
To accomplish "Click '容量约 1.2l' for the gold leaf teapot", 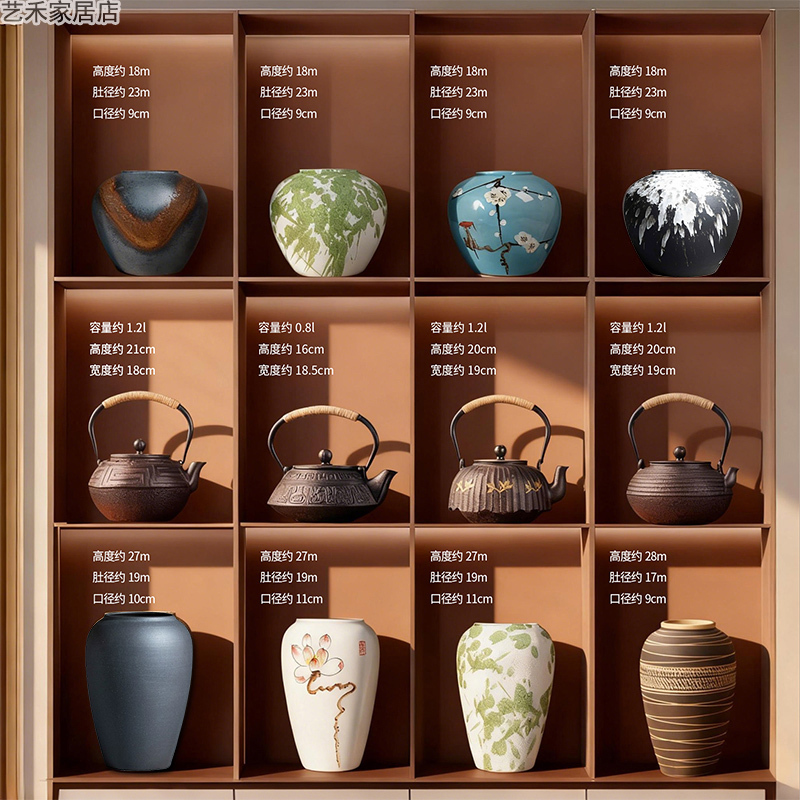I will coord(458,328).
